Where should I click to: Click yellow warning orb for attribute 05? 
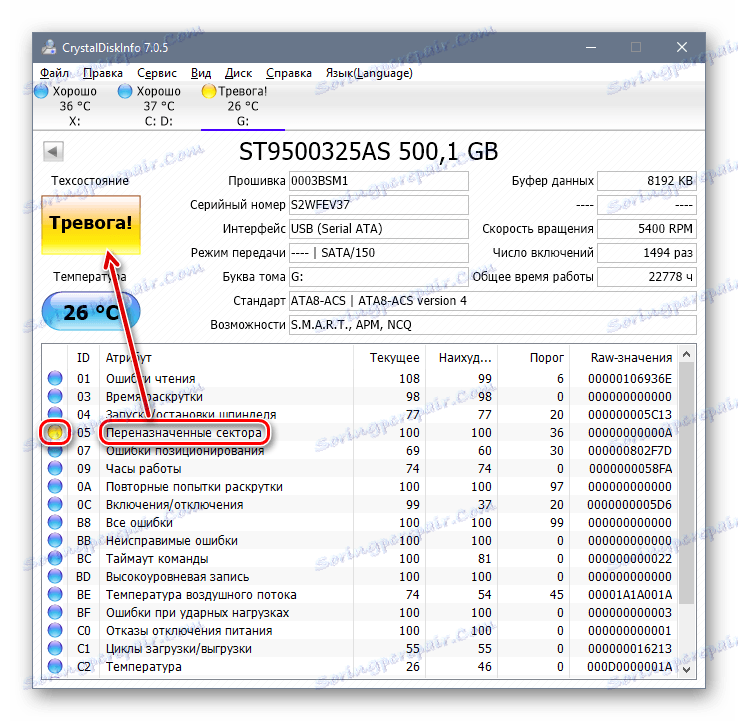pyautogui.click(x=55, y=433)
